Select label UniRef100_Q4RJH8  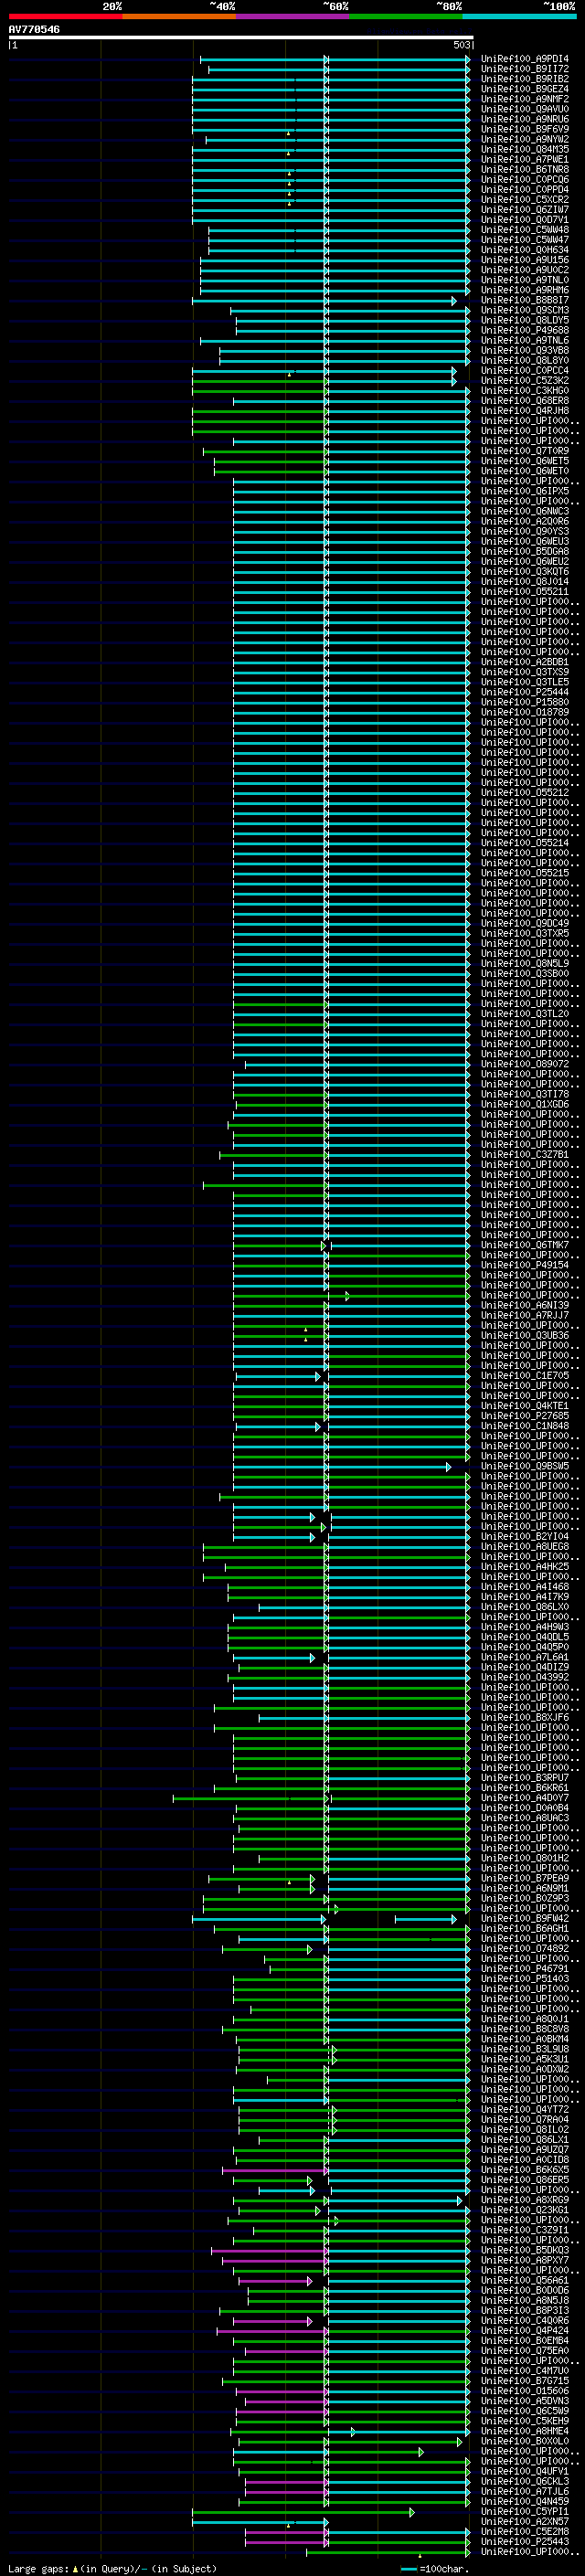(524, 410)
